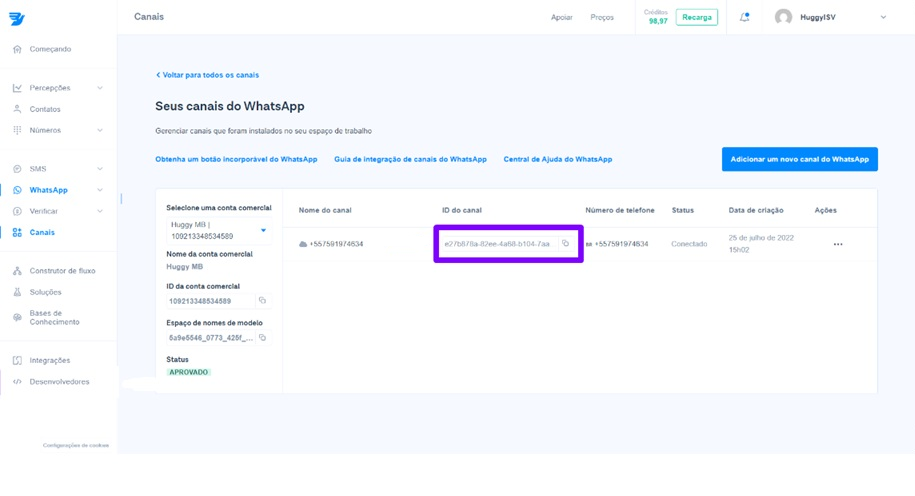Click the Data de criação column header
This screenshot has width=915, height=496.
pos(756,210)
